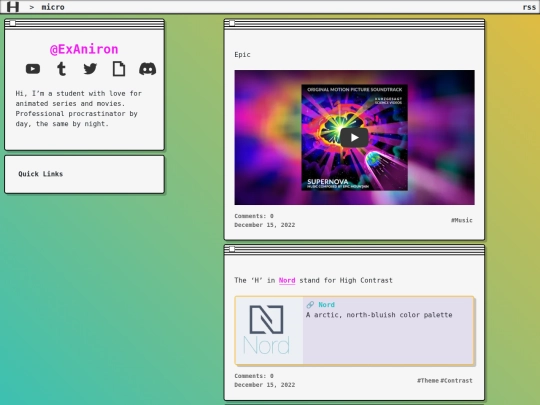Go home via the H logo

pos(13,7)
